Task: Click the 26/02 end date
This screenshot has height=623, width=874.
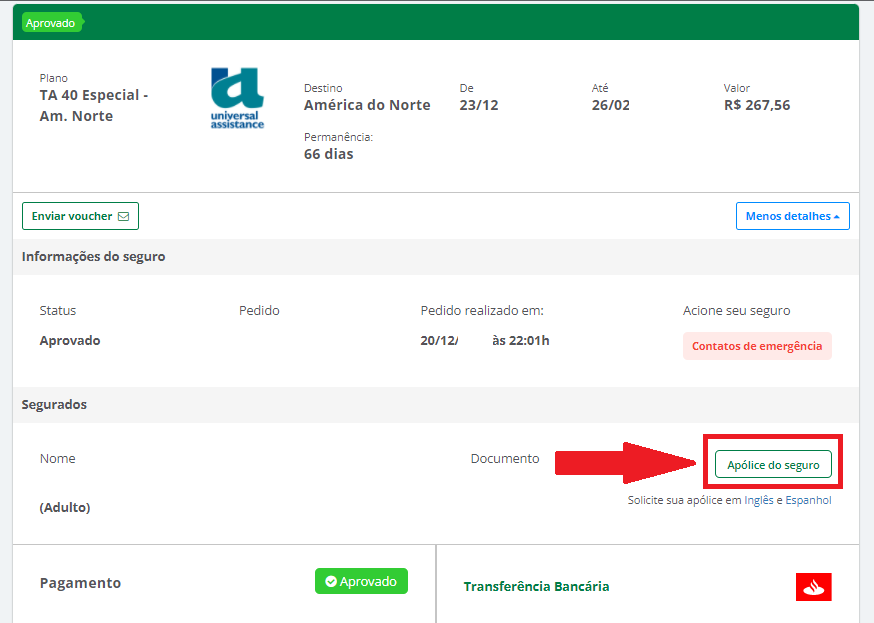Action: (x=610, y=105)
